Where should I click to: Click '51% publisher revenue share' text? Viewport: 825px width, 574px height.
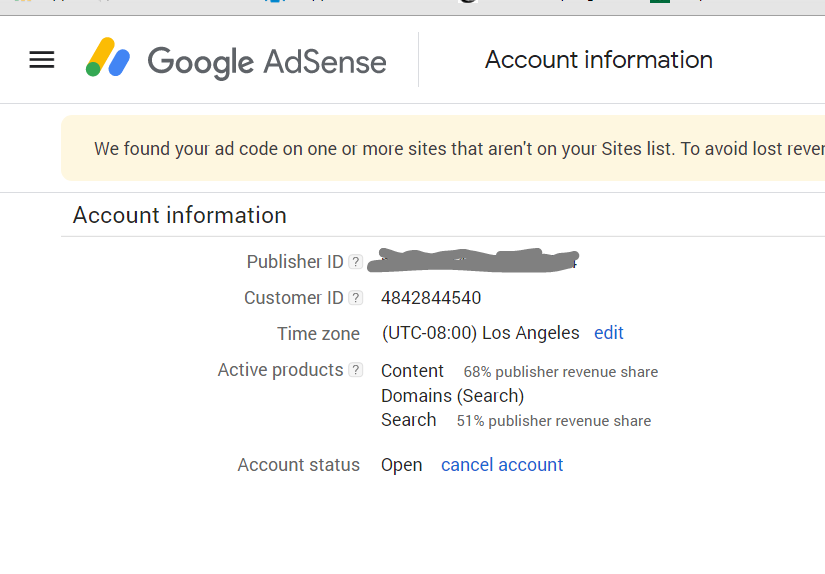click(x=554, y=421)
